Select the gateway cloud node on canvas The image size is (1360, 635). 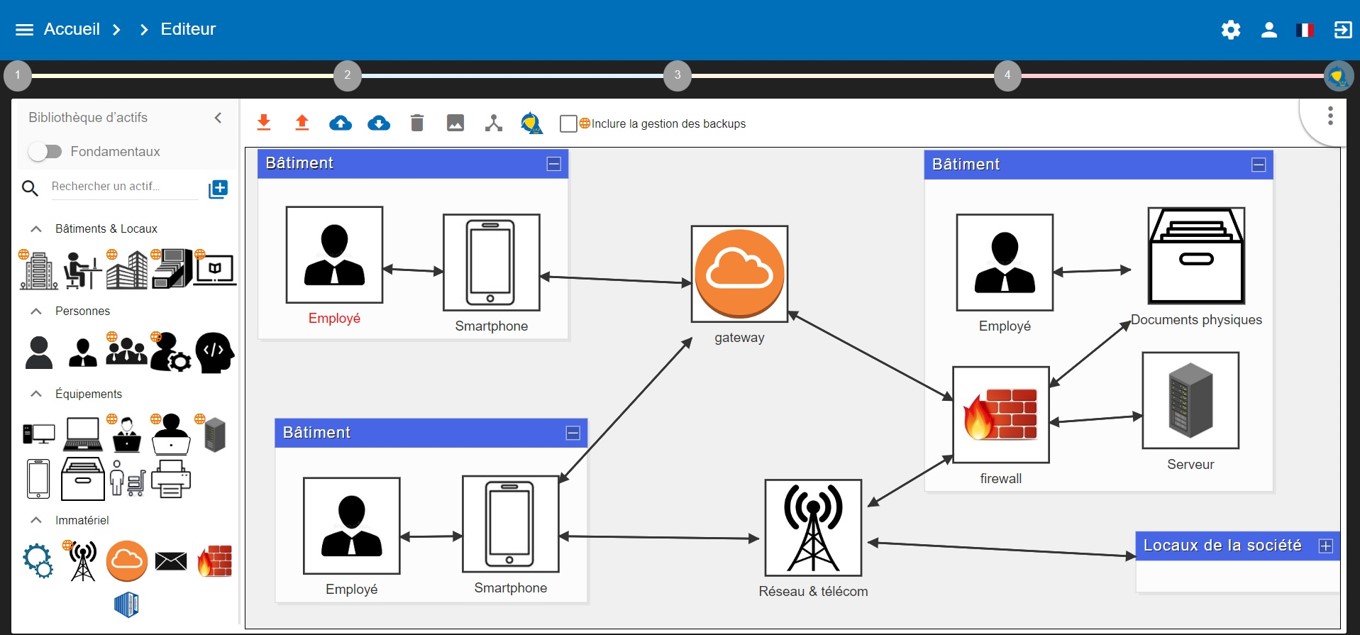(x=740, y=274)
